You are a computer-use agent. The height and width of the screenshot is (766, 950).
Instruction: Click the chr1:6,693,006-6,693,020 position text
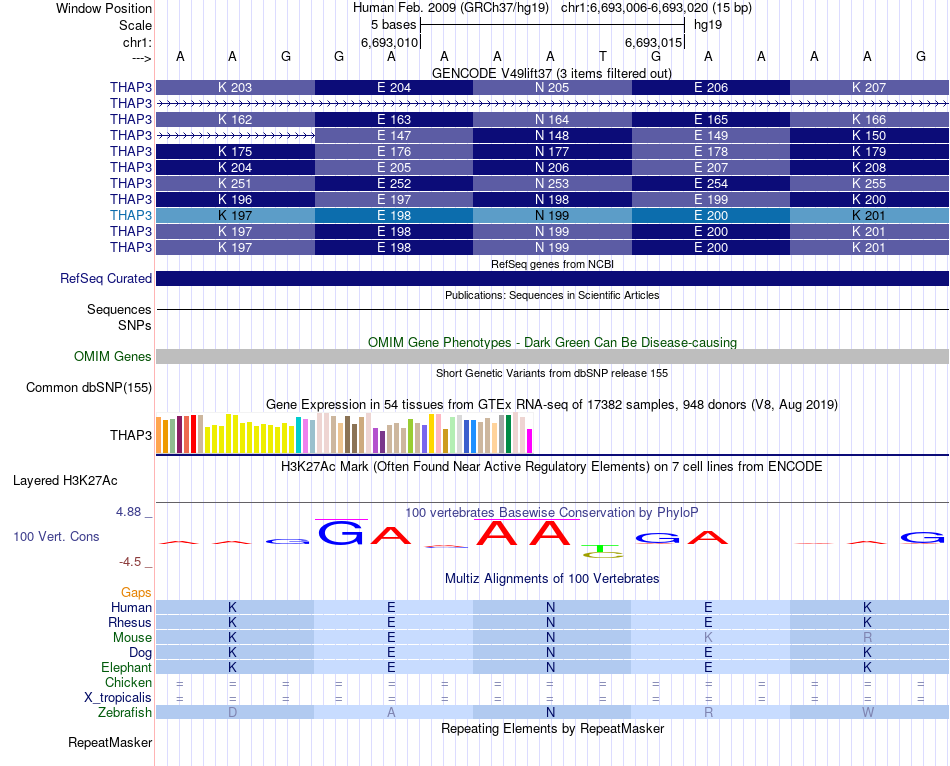(656, 8)
